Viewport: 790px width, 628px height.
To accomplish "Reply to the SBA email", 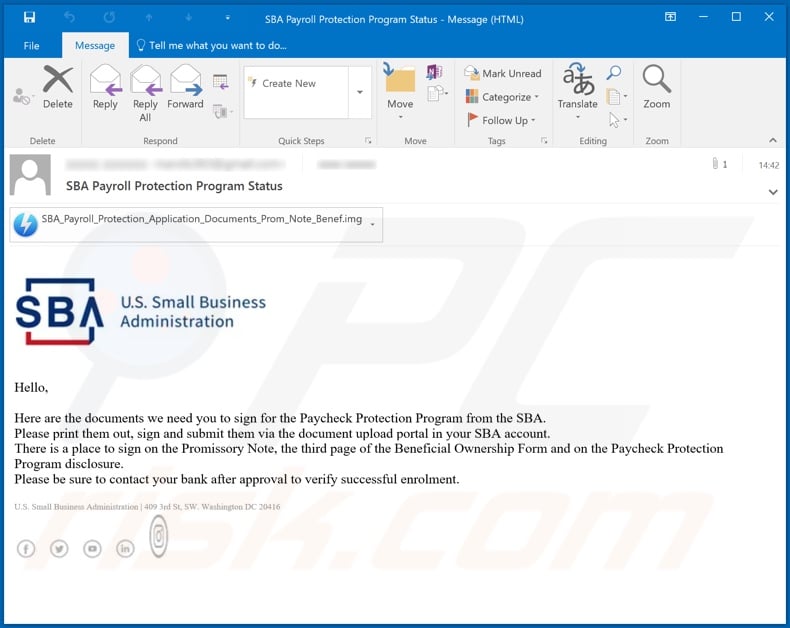I will pyautogui.click(x=105, y=87).
